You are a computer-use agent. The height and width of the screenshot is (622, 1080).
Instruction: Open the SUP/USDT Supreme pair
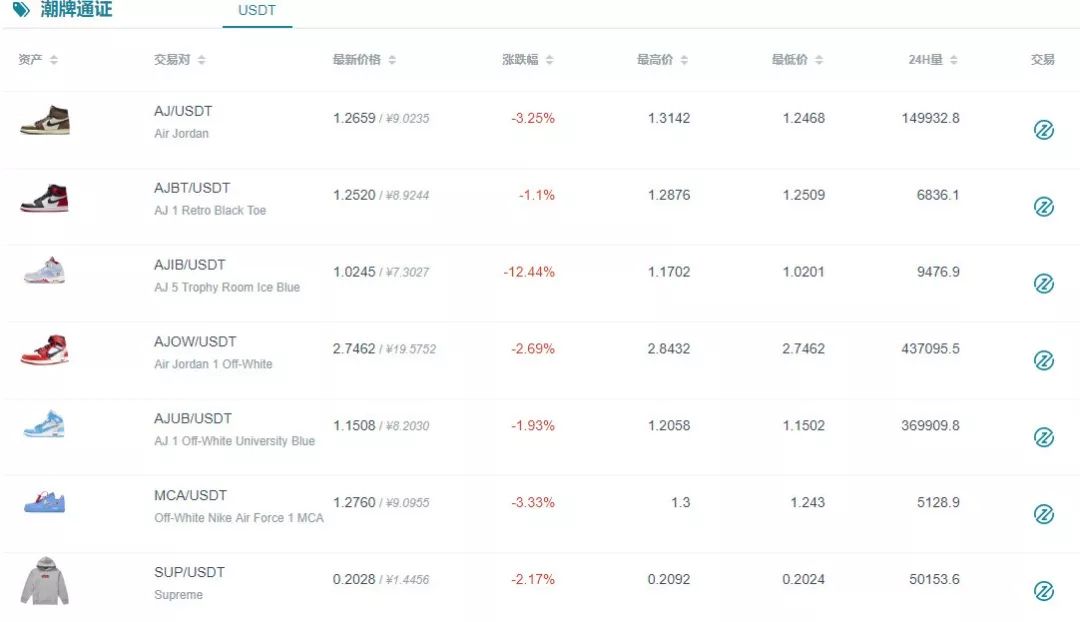coord(189,572)
